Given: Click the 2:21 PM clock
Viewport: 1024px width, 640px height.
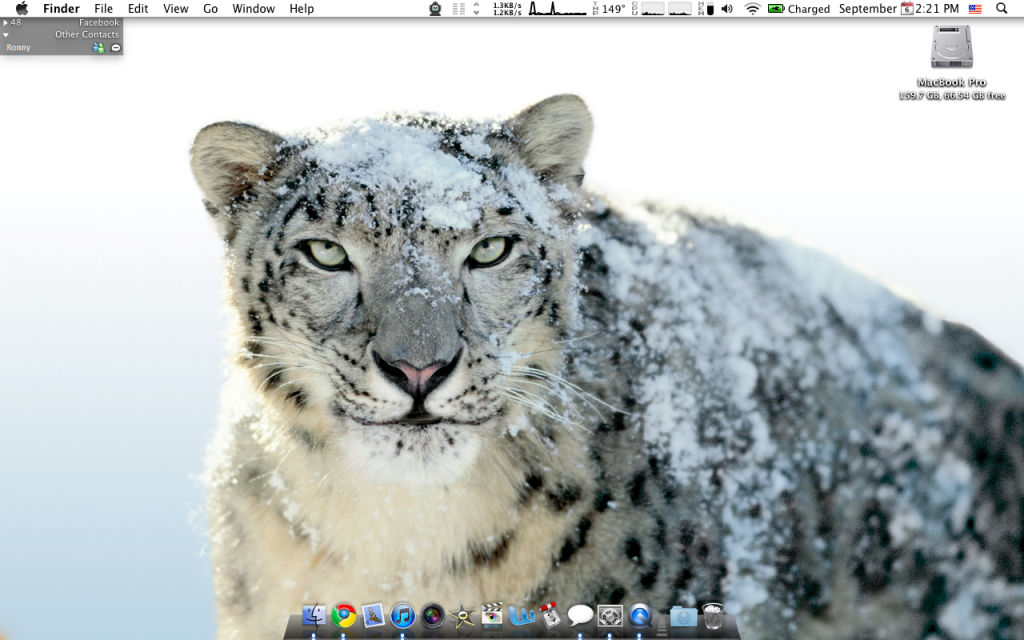Looking at the screenshot, I should pos(937,8).
